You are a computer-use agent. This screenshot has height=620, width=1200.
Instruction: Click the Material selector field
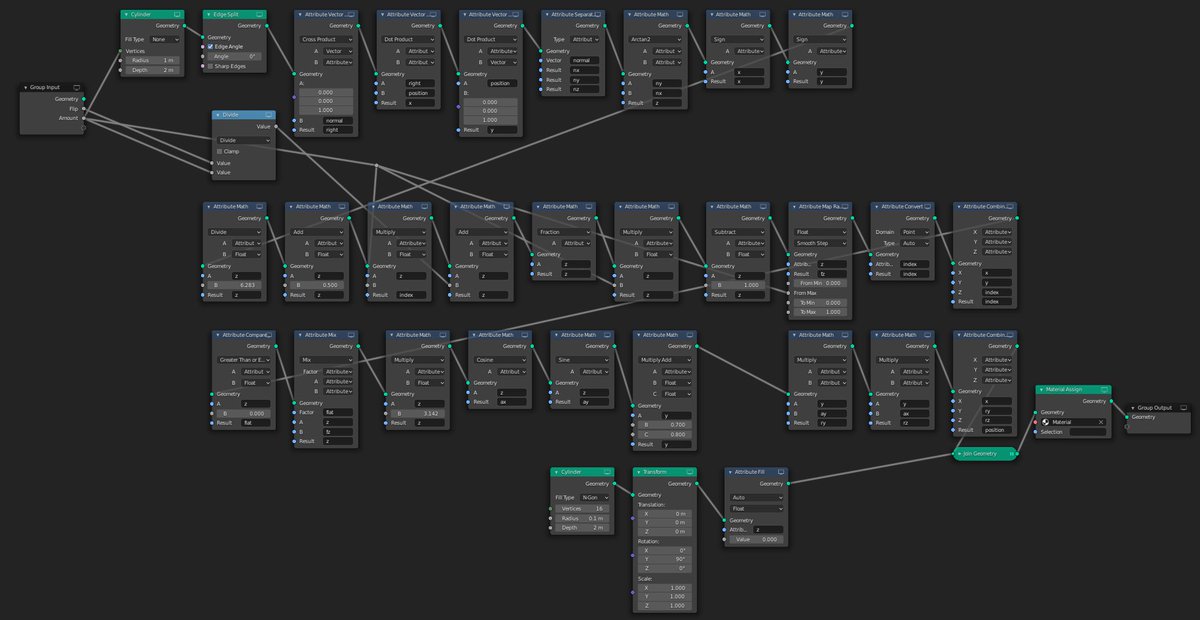click(1073, 422)
